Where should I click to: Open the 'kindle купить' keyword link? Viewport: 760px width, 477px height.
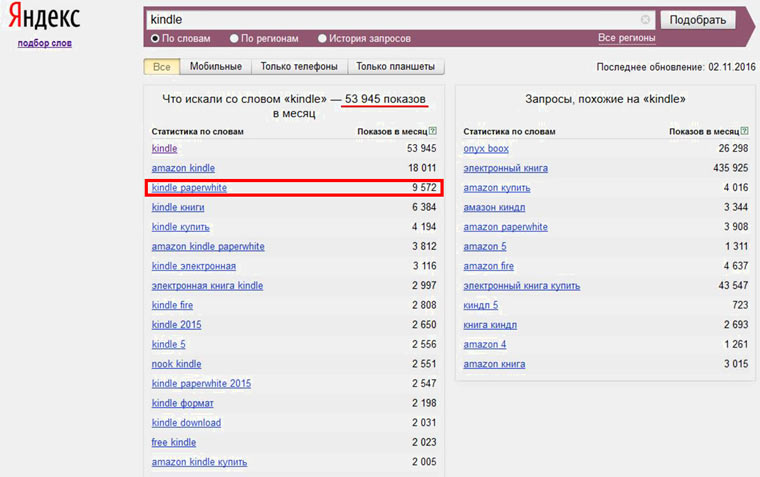pos(180,227)
